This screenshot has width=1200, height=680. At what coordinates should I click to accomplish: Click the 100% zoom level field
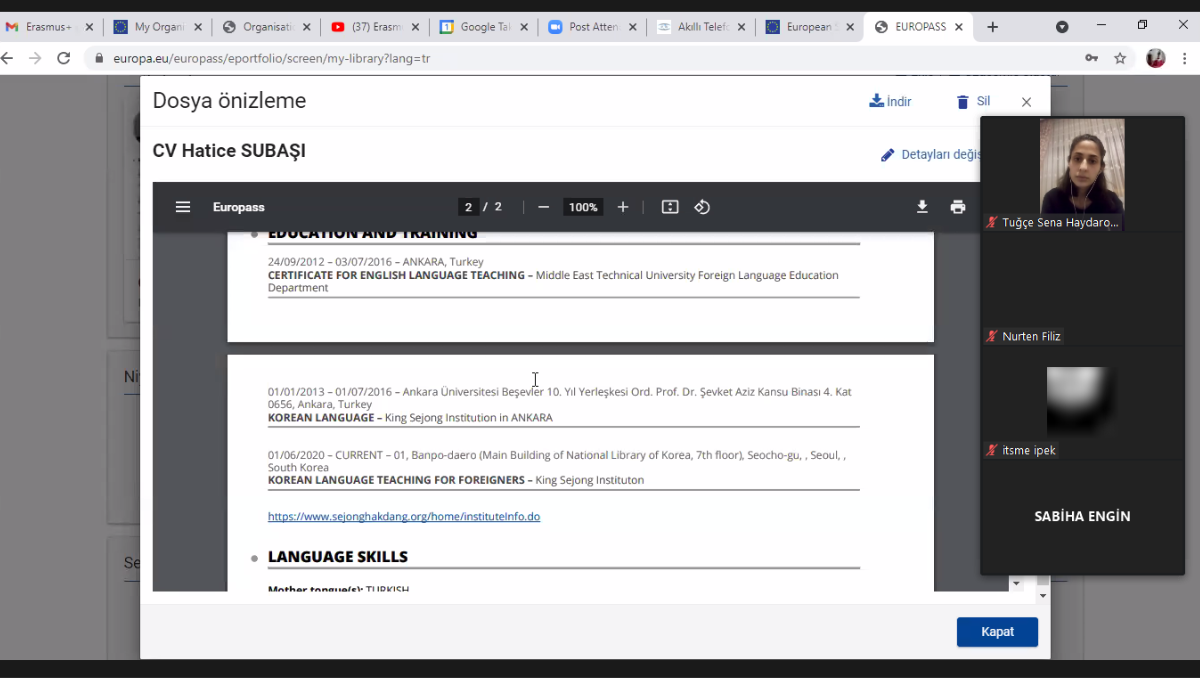(583, 207)
